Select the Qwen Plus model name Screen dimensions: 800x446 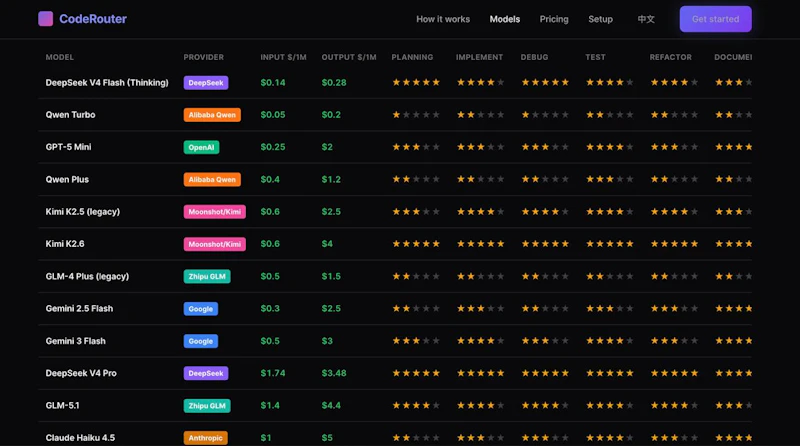pyautogui.click(x=67, y=180)
